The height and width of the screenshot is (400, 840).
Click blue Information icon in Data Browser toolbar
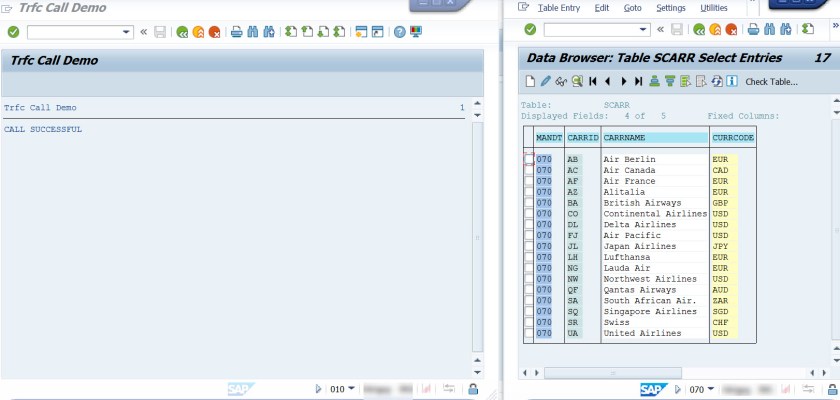point(732,81)
